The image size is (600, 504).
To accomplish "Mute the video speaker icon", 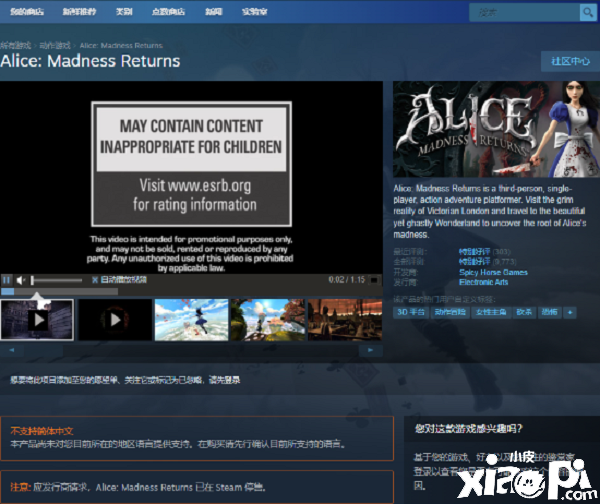I will click(x=20, y=281).
